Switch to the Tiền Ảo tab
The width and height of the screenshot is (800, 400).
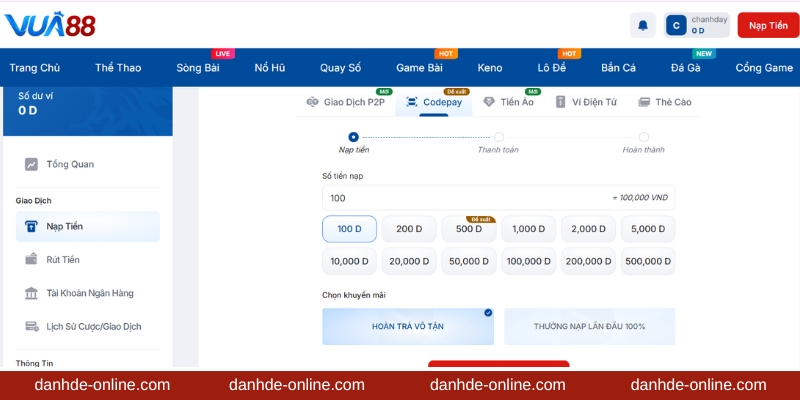click(508, 102)
